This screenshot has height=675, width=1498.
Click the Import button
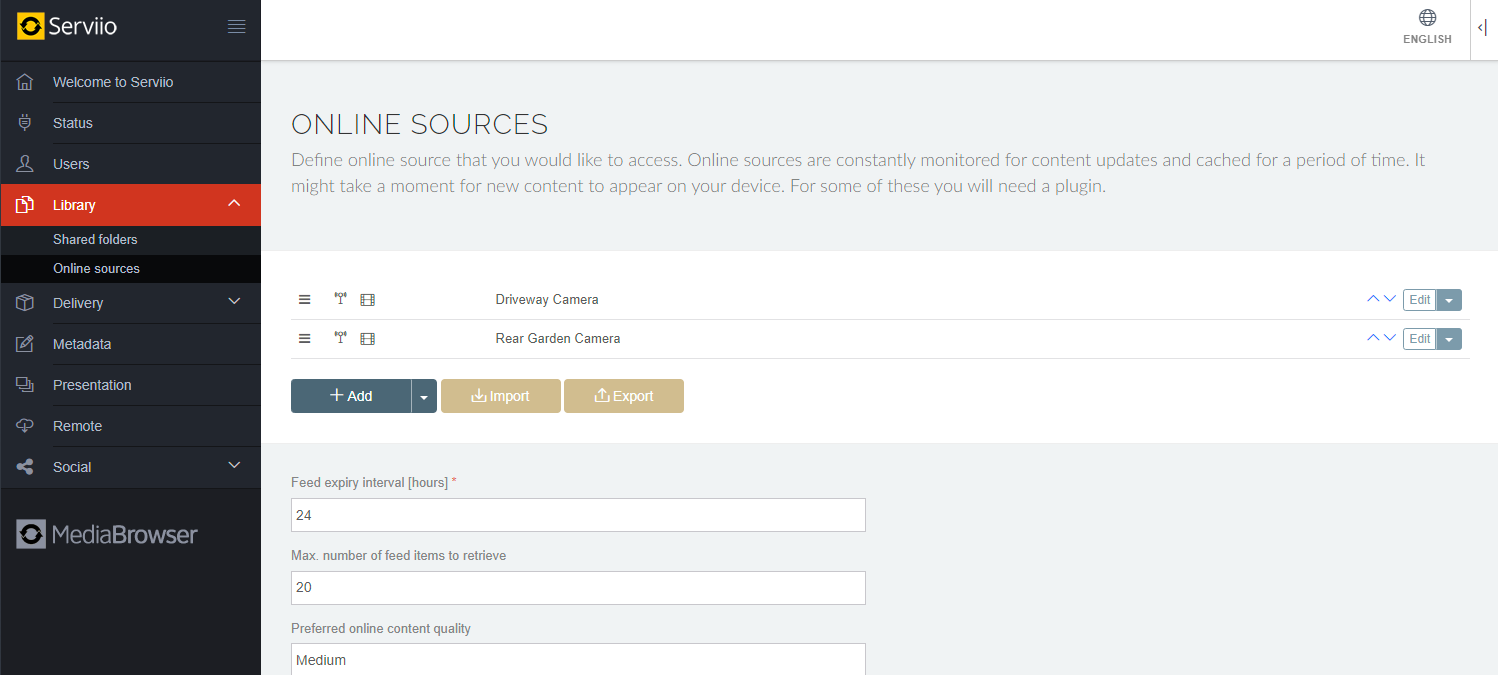501,396
